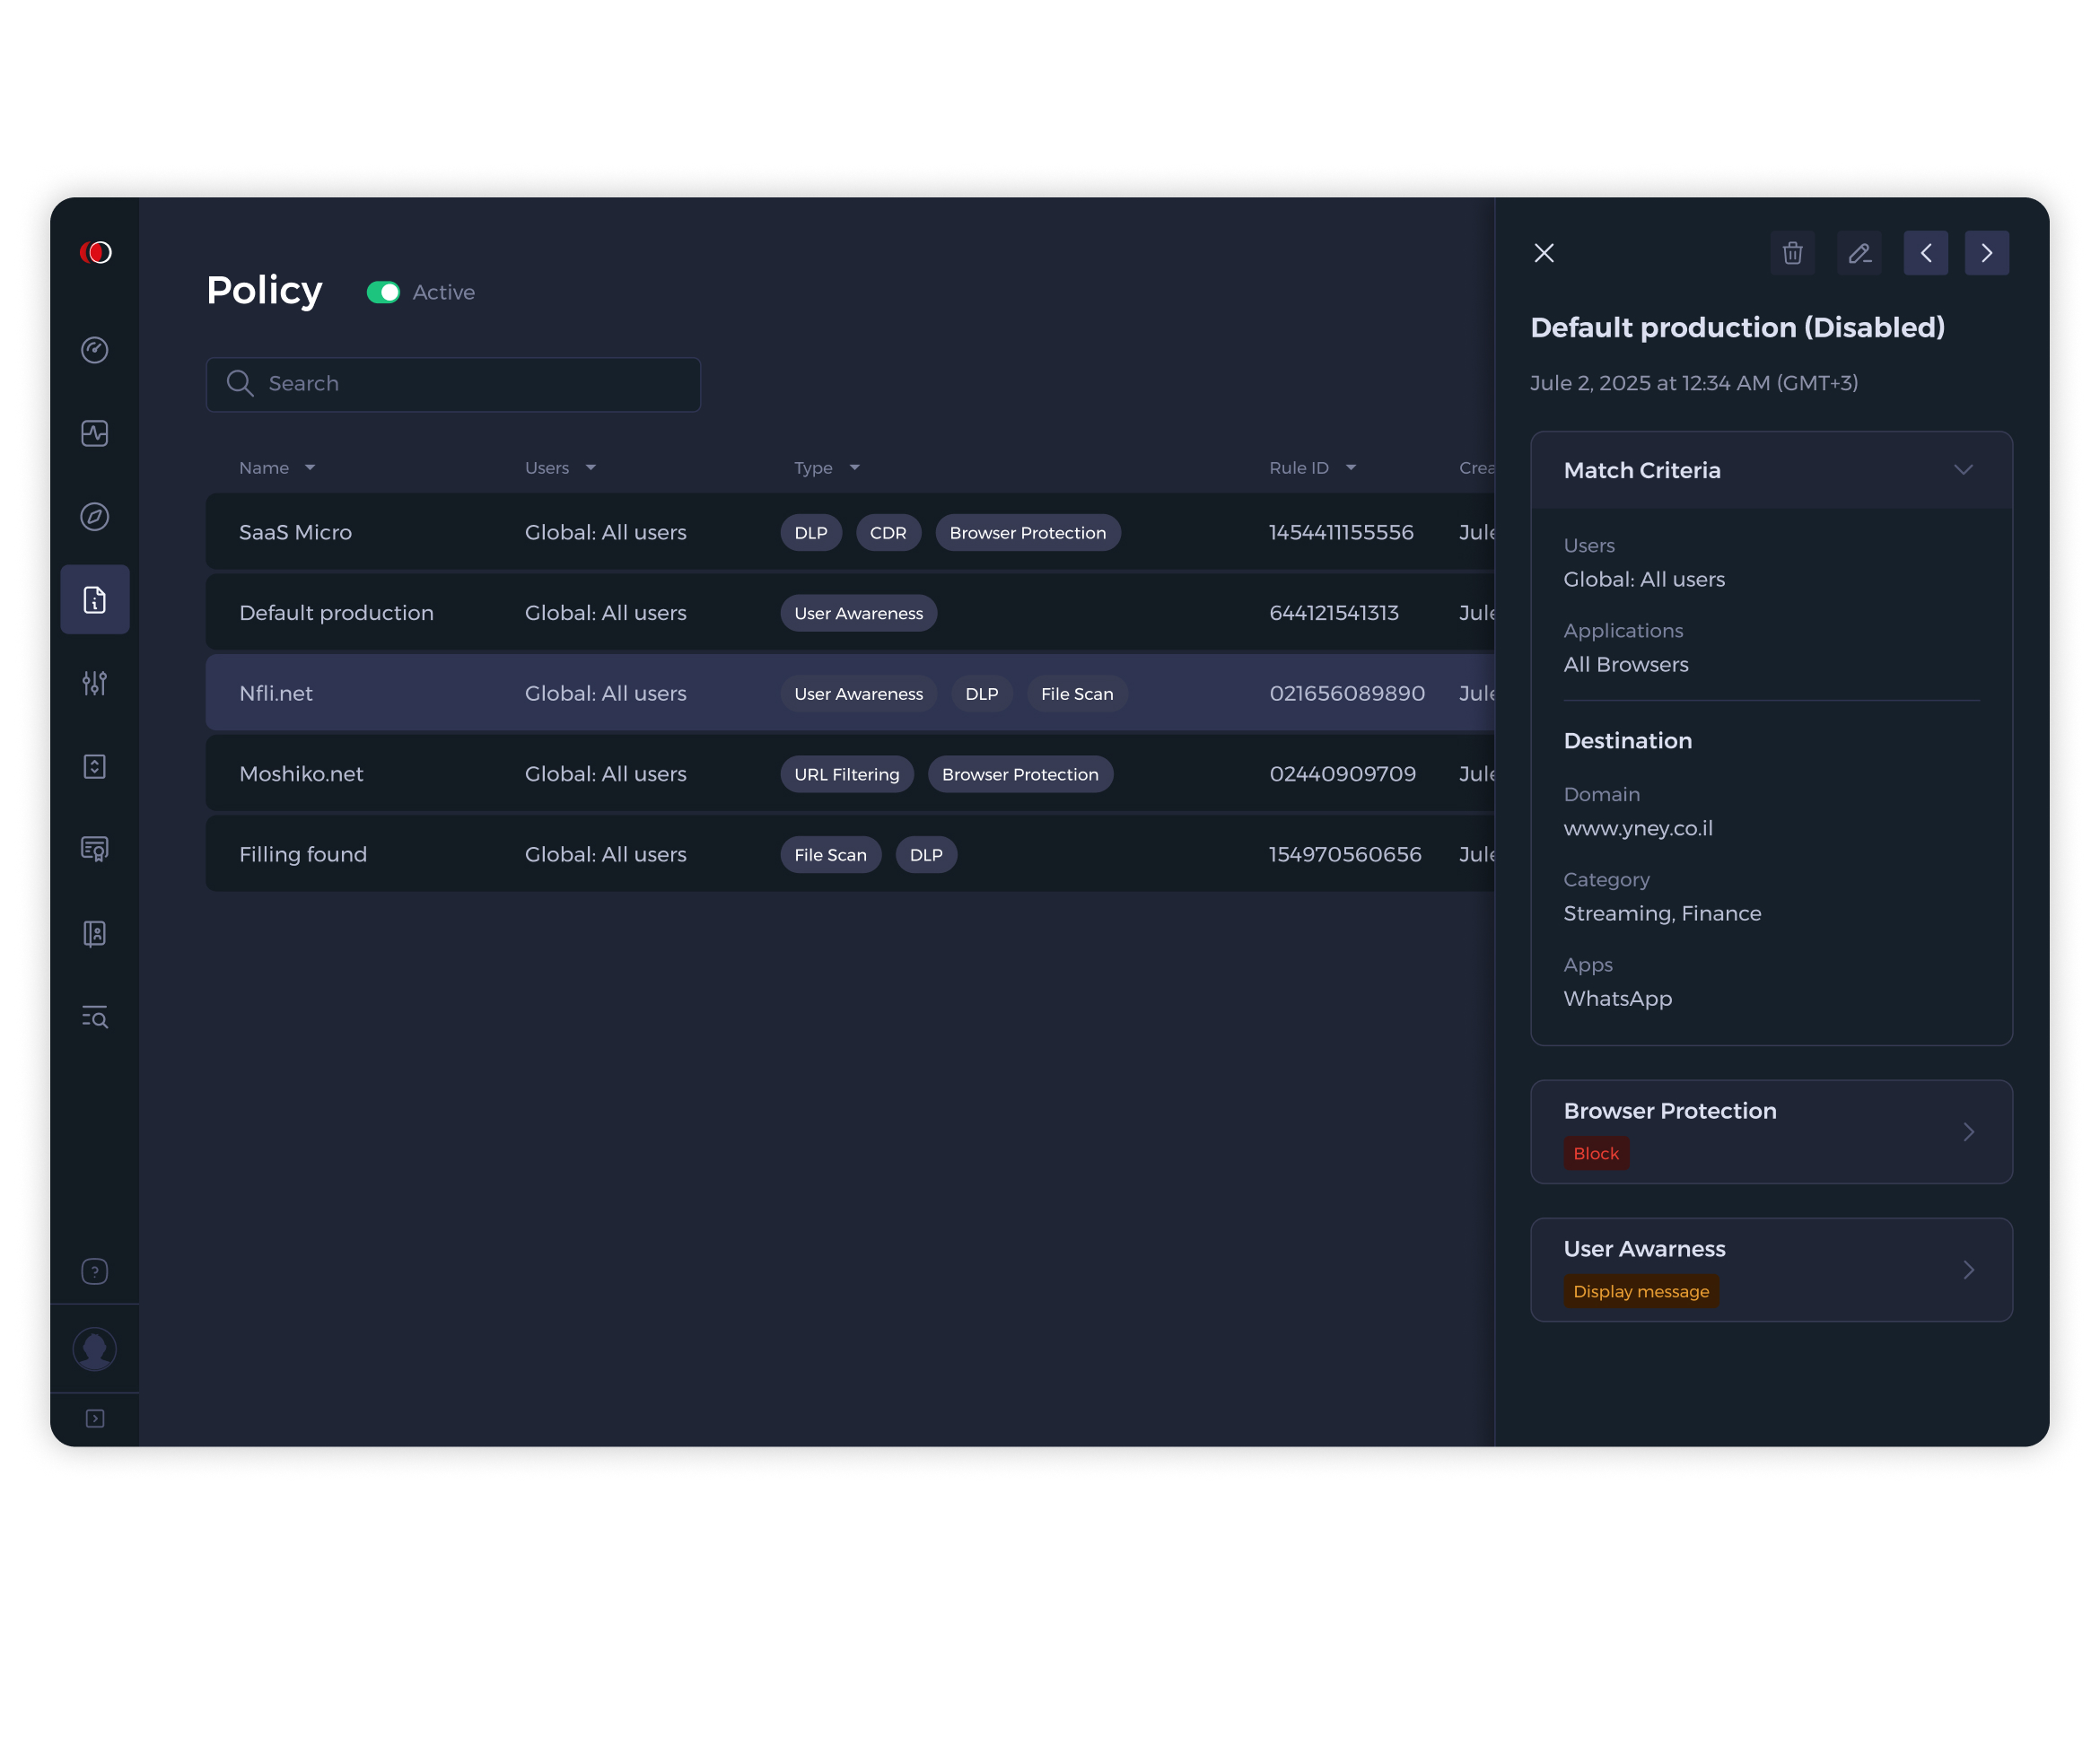Viewport: 2100px width, 1746px height.
Task: Close the rule details panel
Action: pyautogui.click(x=1544, y=253)
